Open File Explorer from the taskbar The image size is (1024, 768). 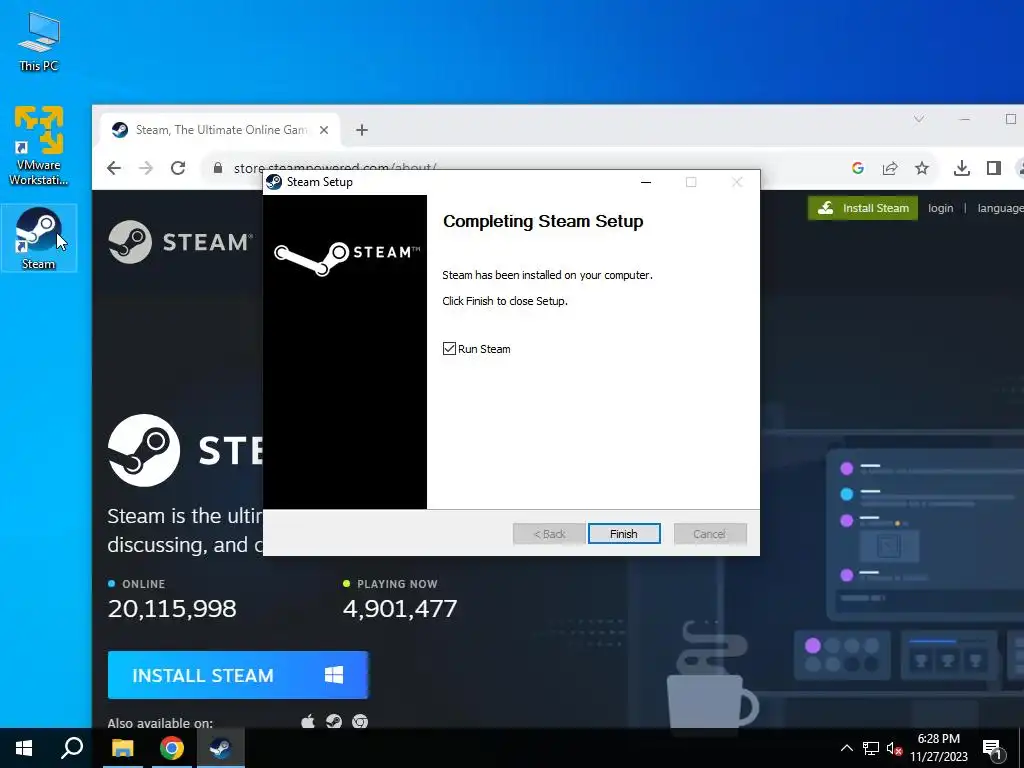[x=122, y=748]
